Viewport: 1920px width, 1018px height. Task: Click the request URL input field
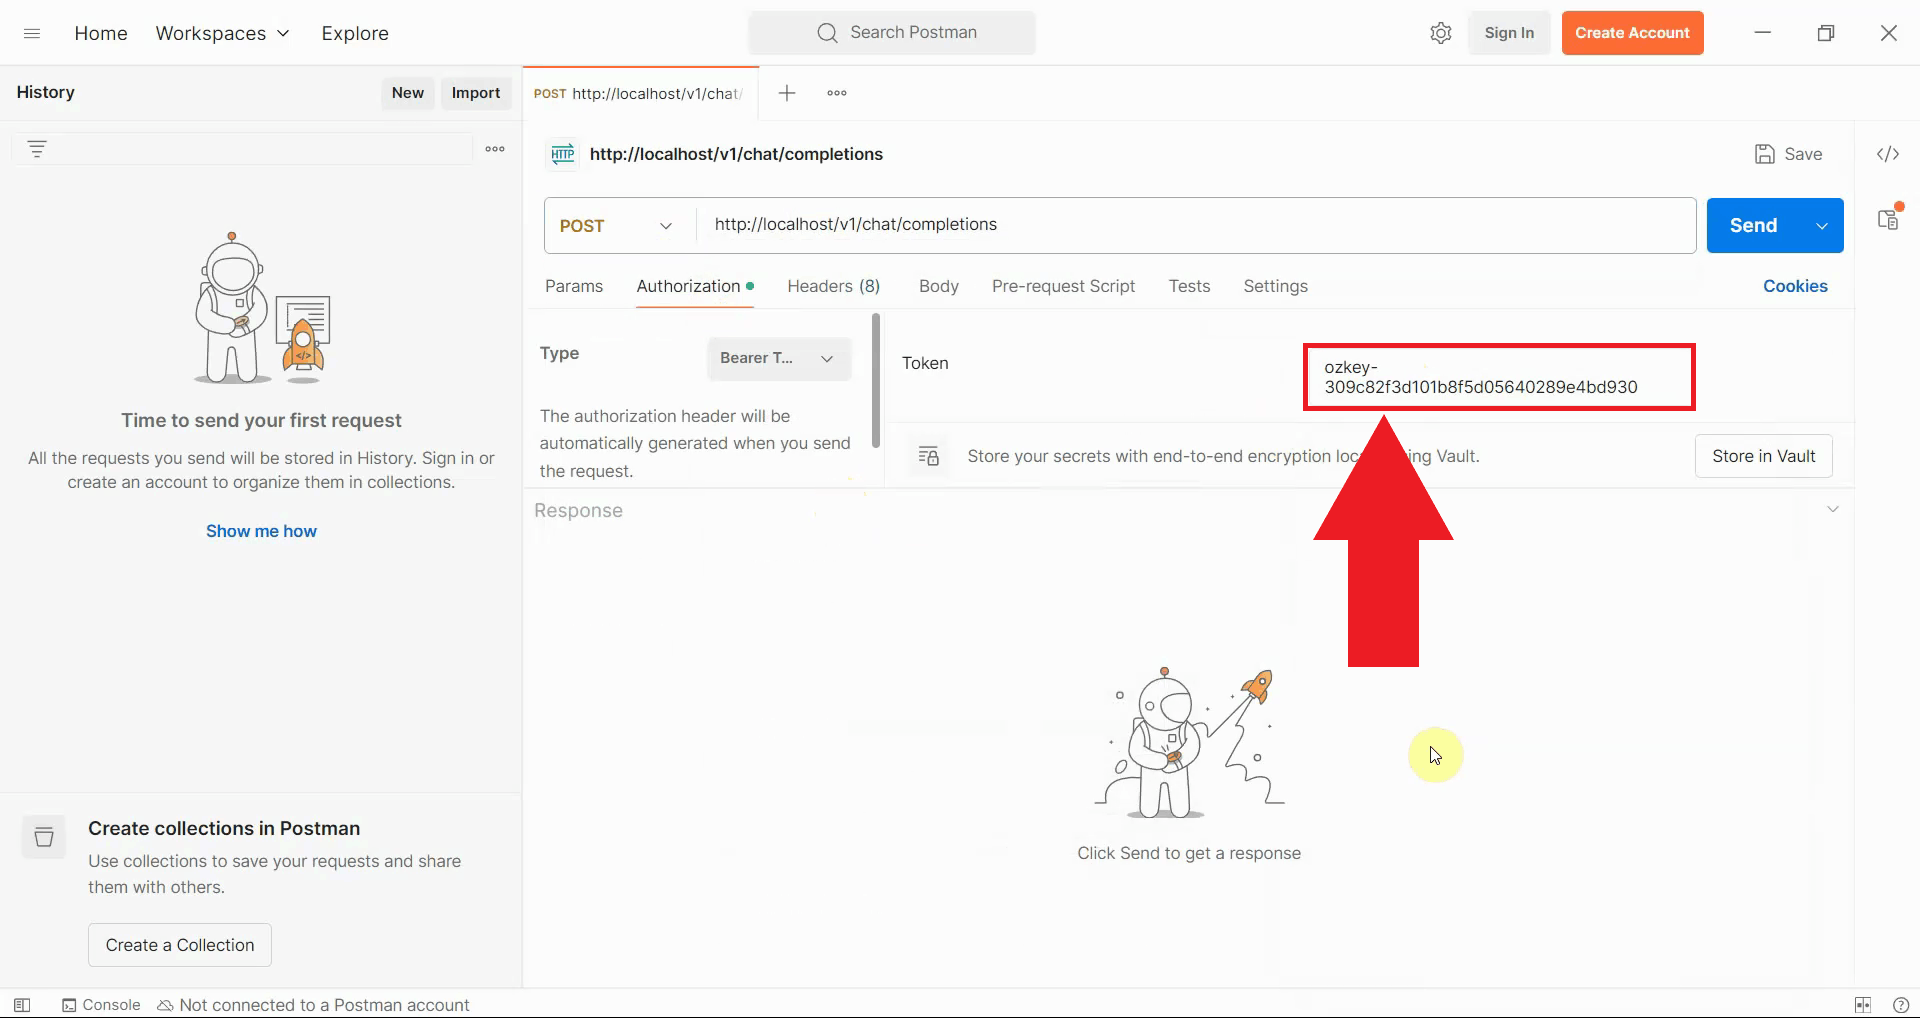coord(1190,225)
